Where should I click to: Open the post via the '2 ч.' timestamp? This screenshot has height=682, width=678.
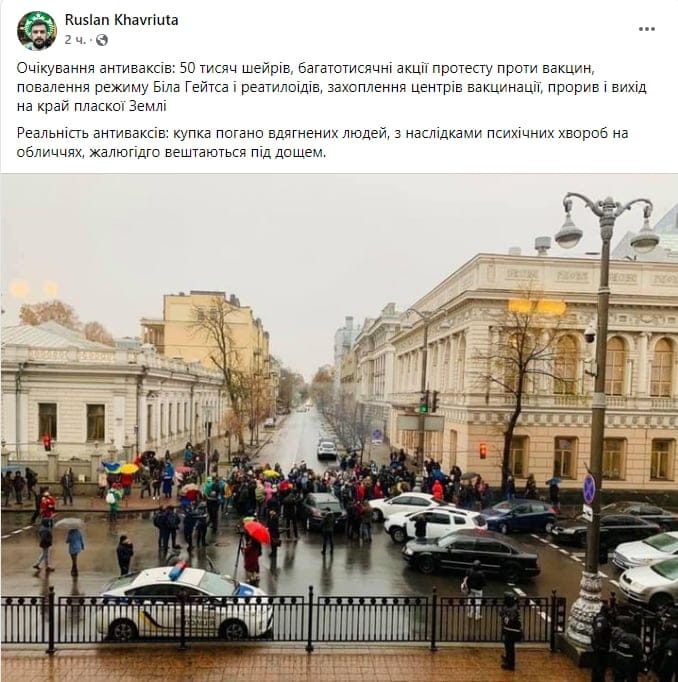click(75, 40)
